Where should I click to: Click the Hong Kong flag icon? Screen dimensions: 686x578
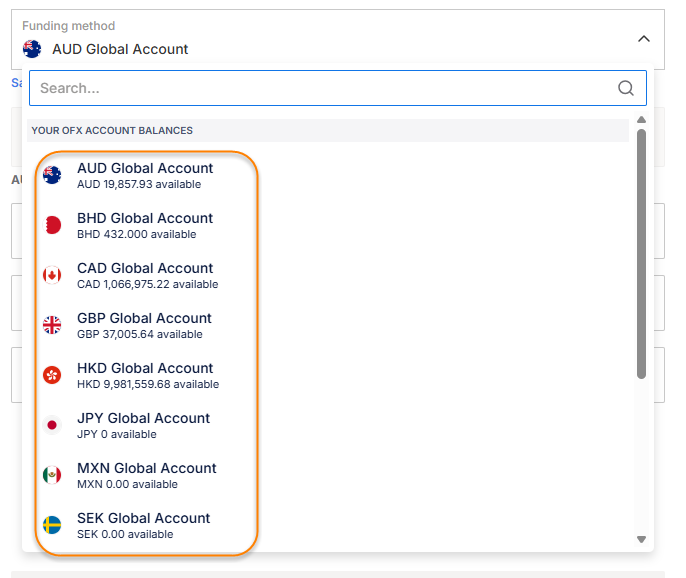pos(52,375)
